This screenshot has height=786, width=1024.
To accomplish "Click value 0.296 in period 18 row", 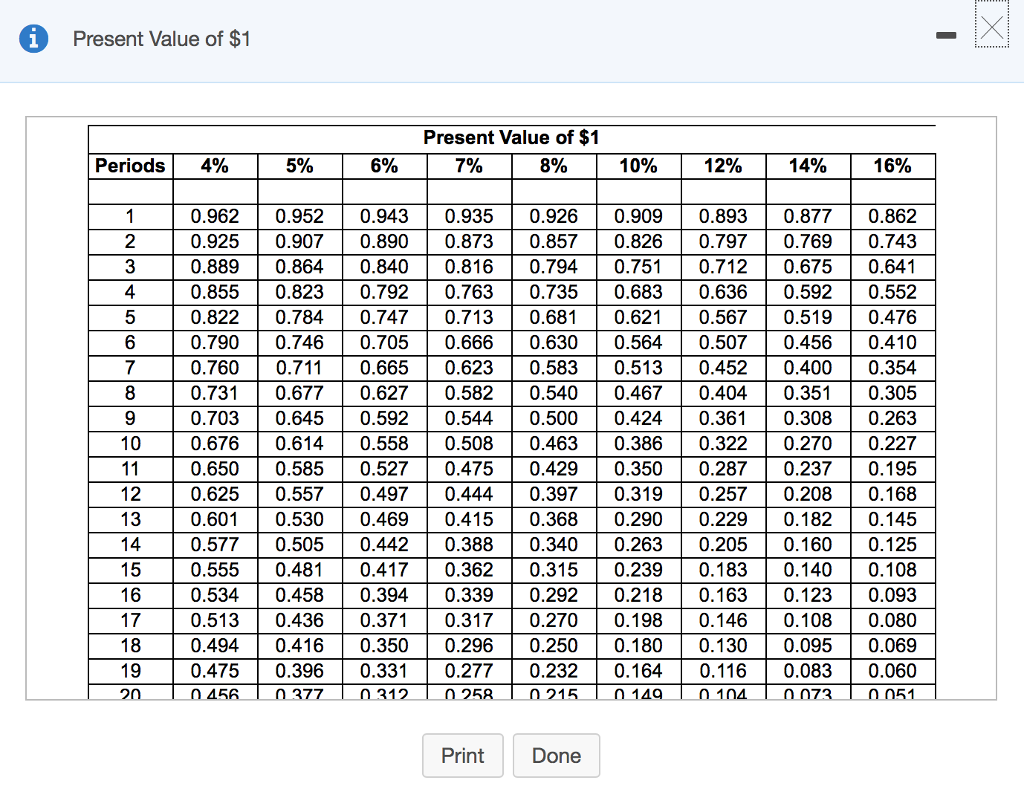I will [x=469, y=646].
